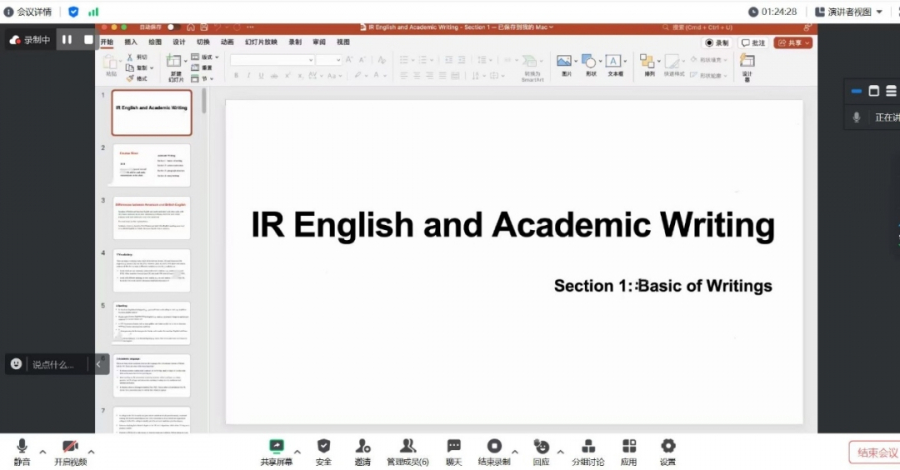Click the red End Meeting button
This screenshot has width=900, height=470.
pyautogui.click(x=874, y=452)
